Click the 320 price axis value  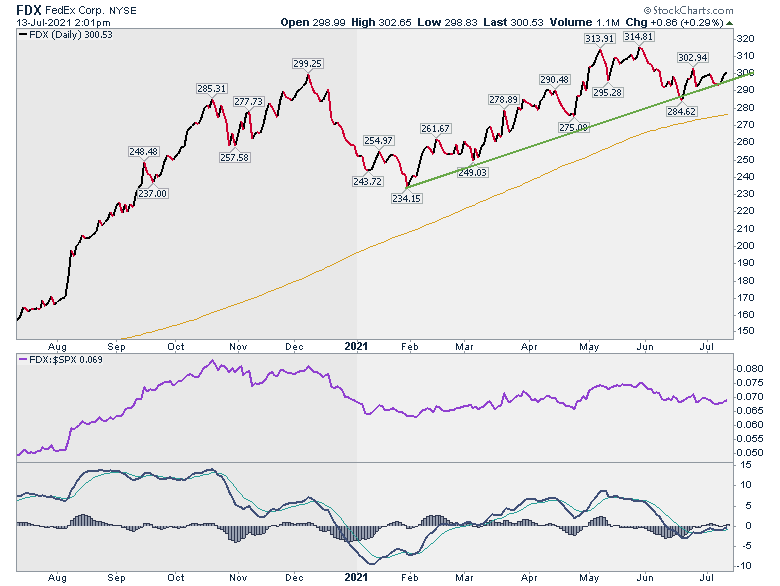click(745, 39)
